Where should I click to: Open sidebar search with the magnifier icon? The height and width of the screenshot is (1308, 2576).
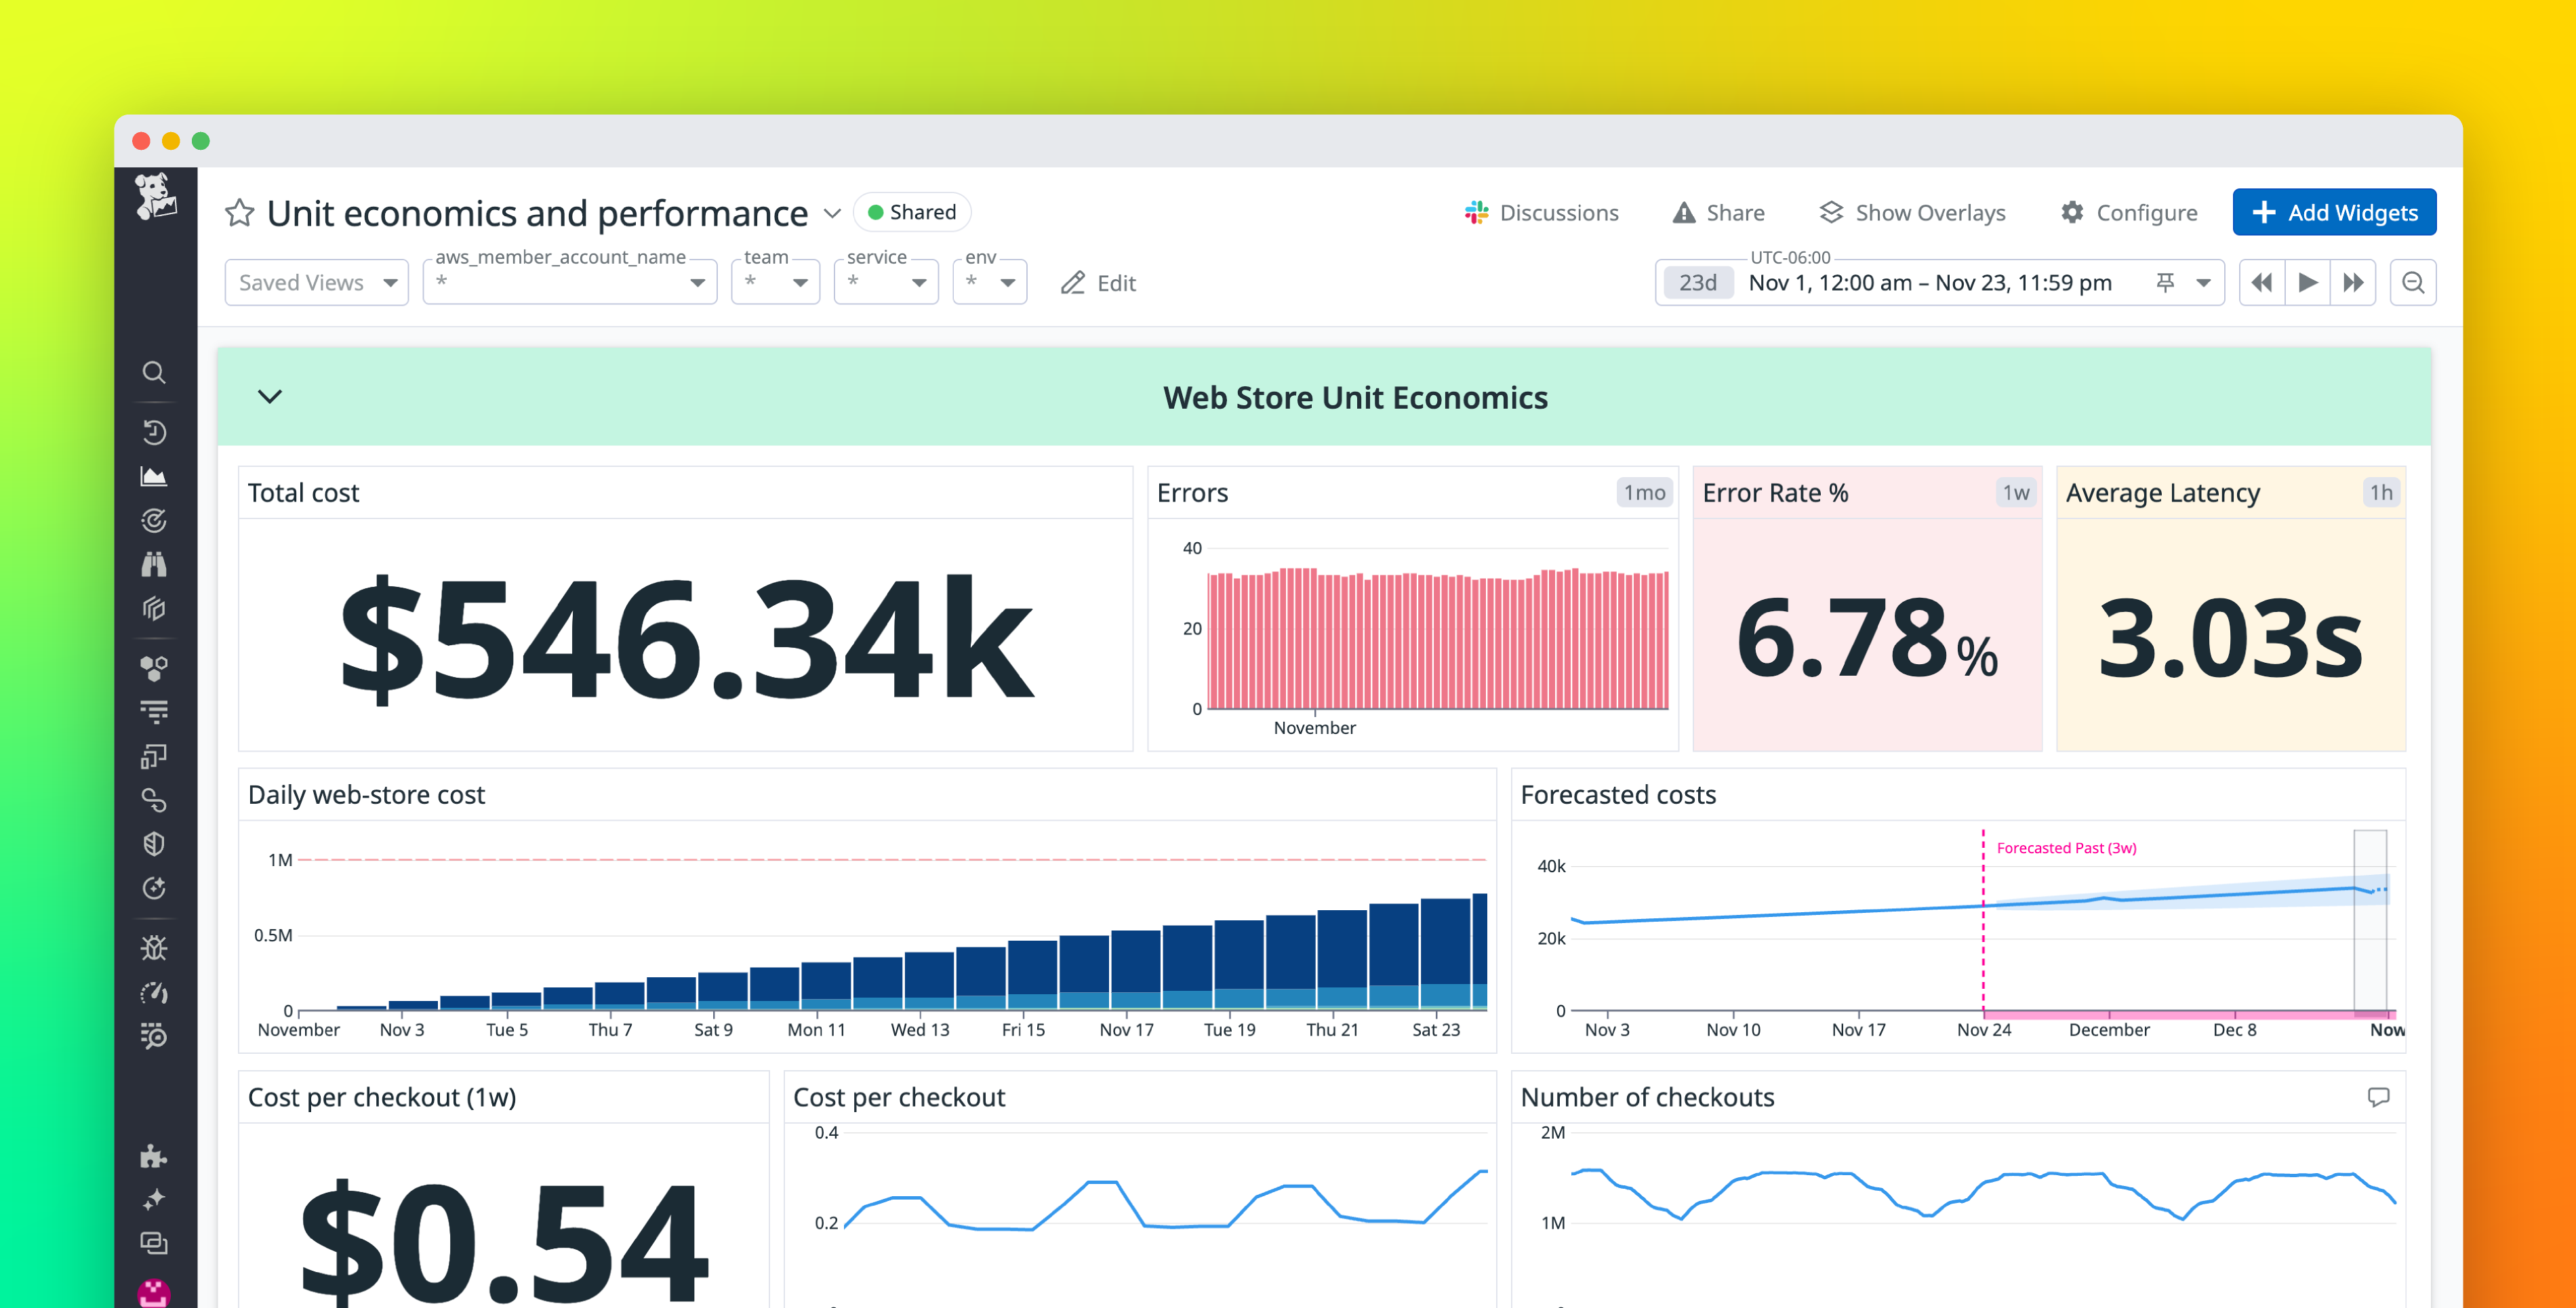point(155,372)
